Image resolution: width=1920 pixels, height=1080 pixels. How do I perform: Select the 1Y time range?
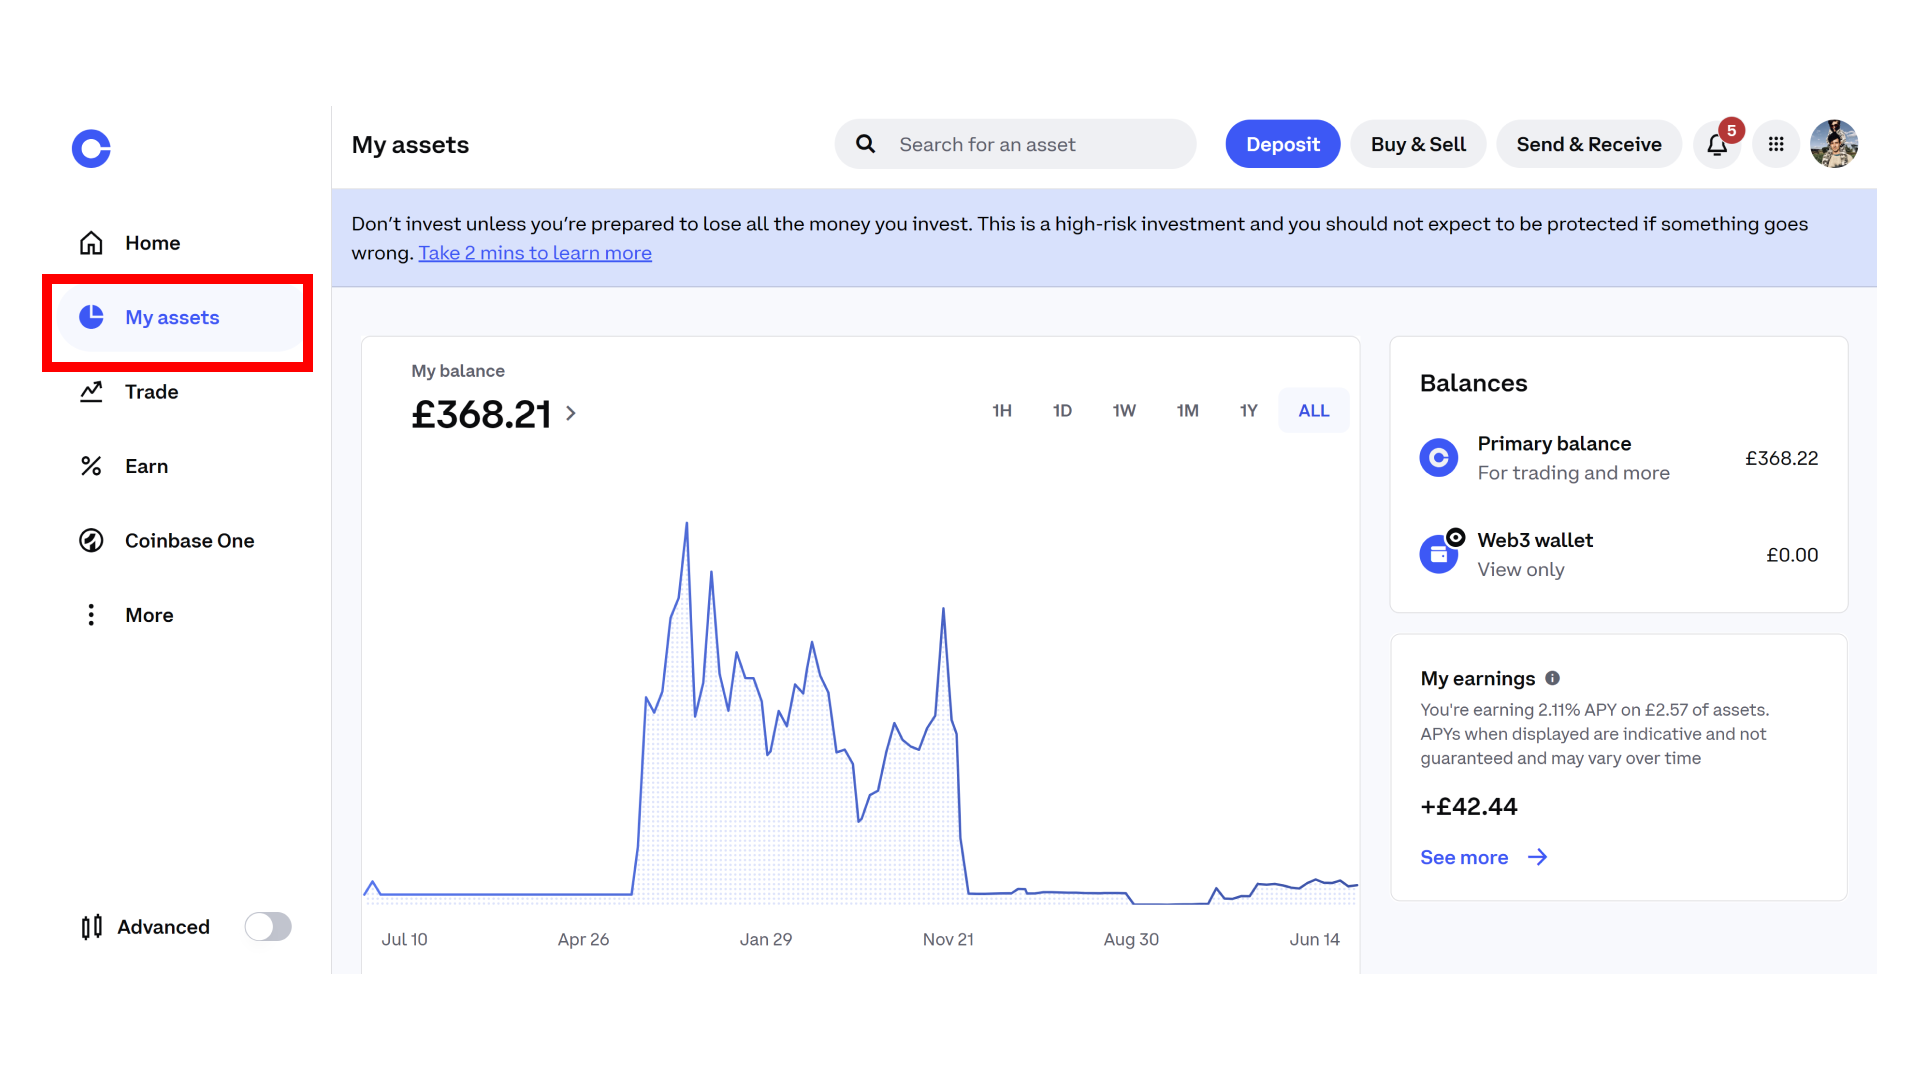(x=1249, y=411)
